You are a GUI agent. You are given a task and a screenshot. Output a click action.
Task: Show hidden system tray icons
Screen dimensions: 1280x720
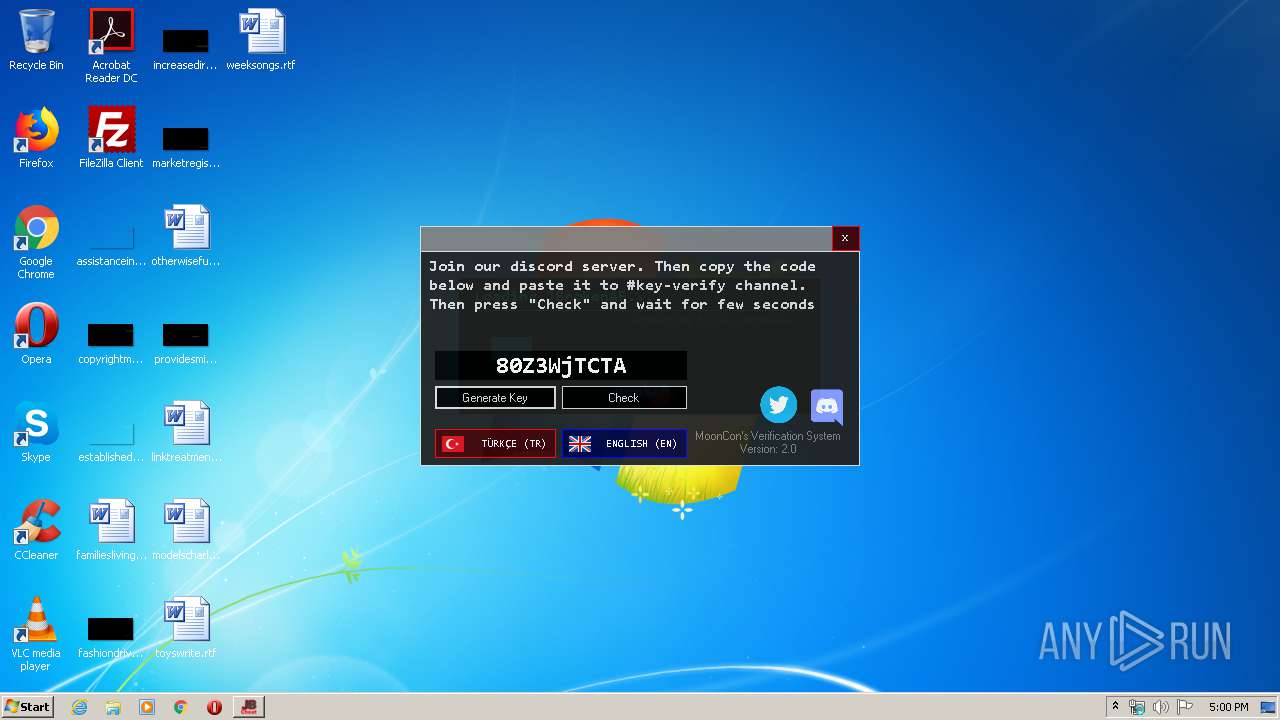pyautogui.click(x=1115, y=707)
